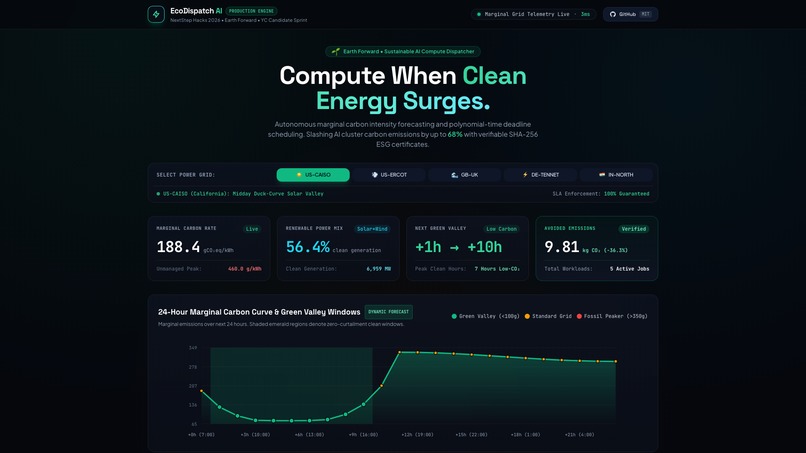Click the Solar+Wind badge on Renewable Power Mix card

coord(372,229)
